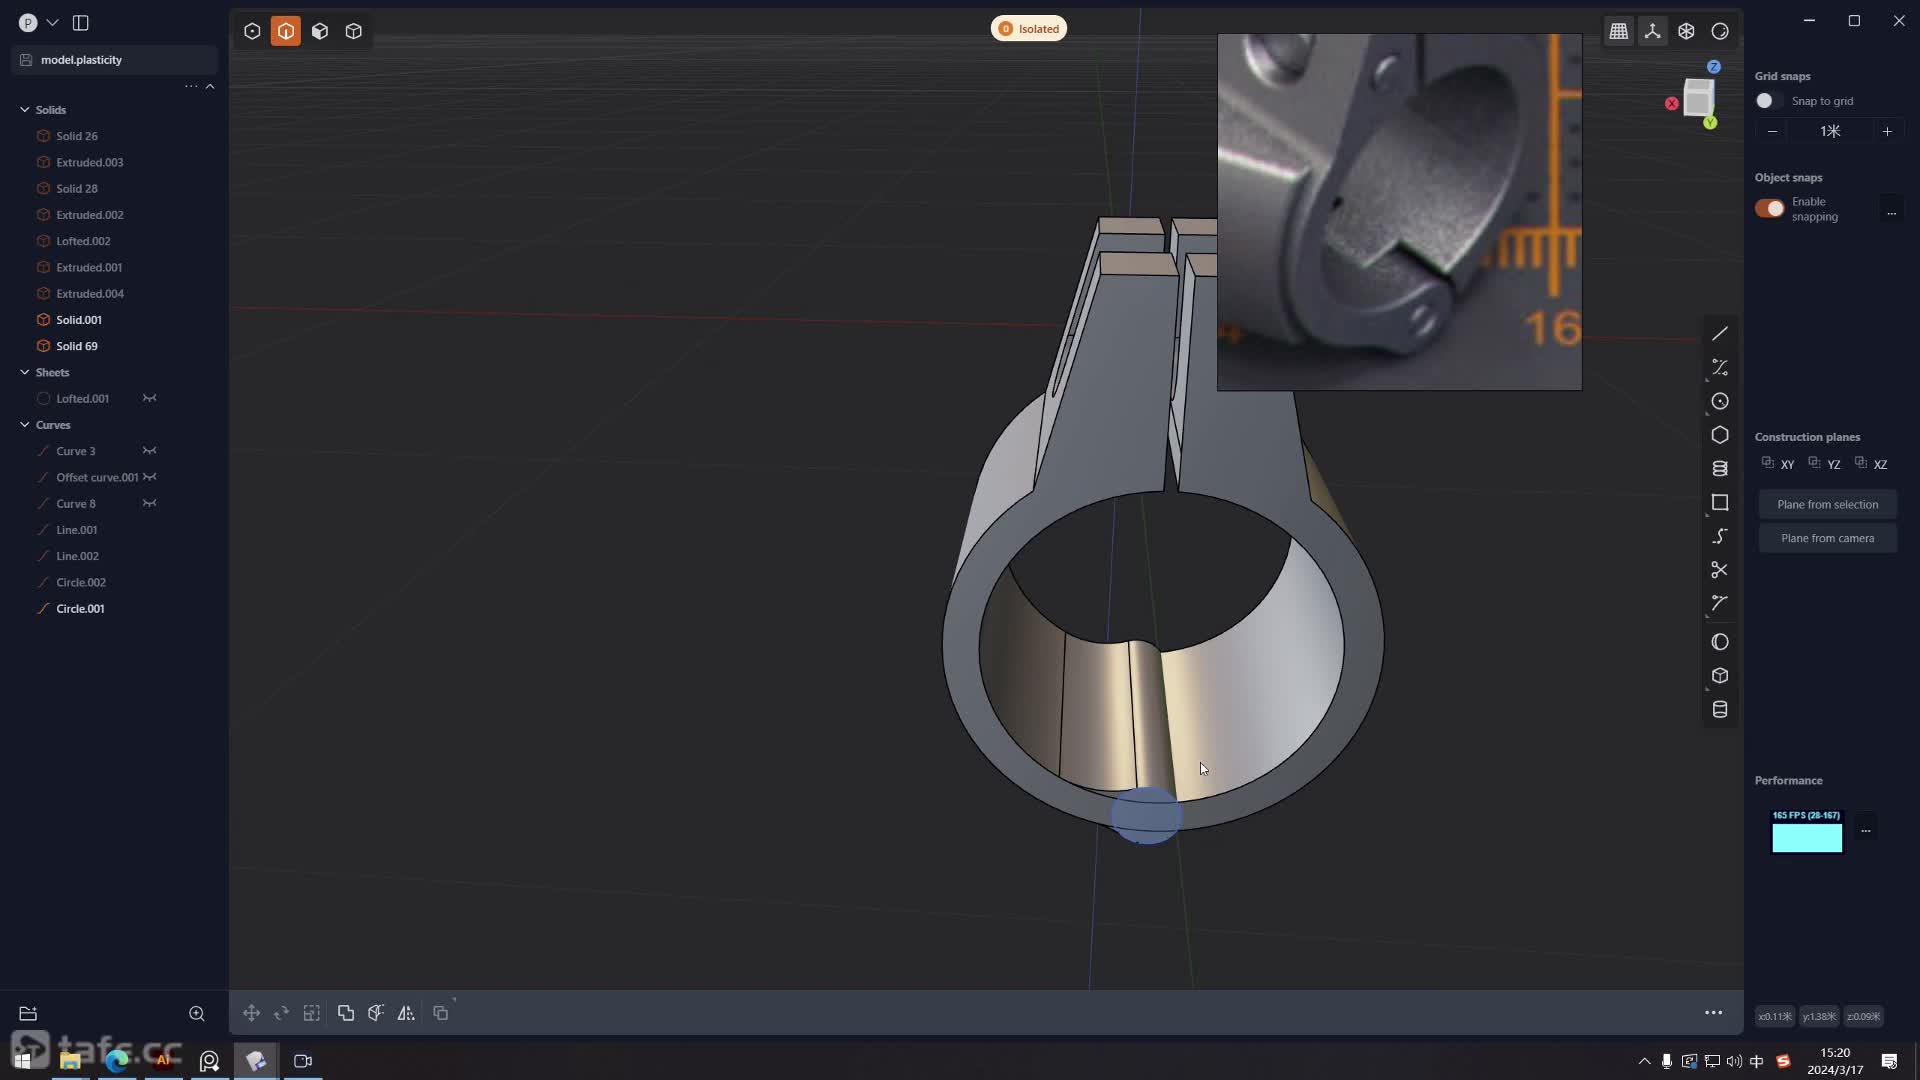Select the spiral coil tool

(x=1720, y=469)
